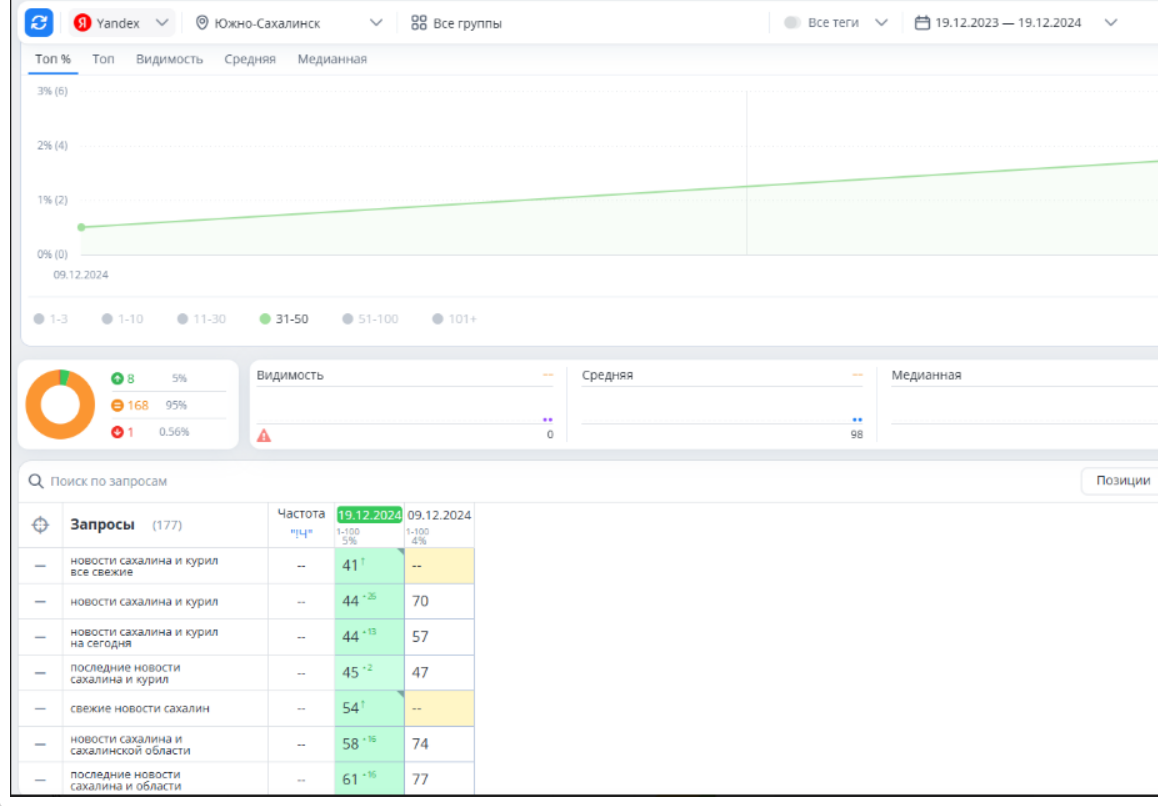Screen dimensions: 1158x806
Task: Select the Медианная tab
Action: pyautogui.click(x=332, y=59)
